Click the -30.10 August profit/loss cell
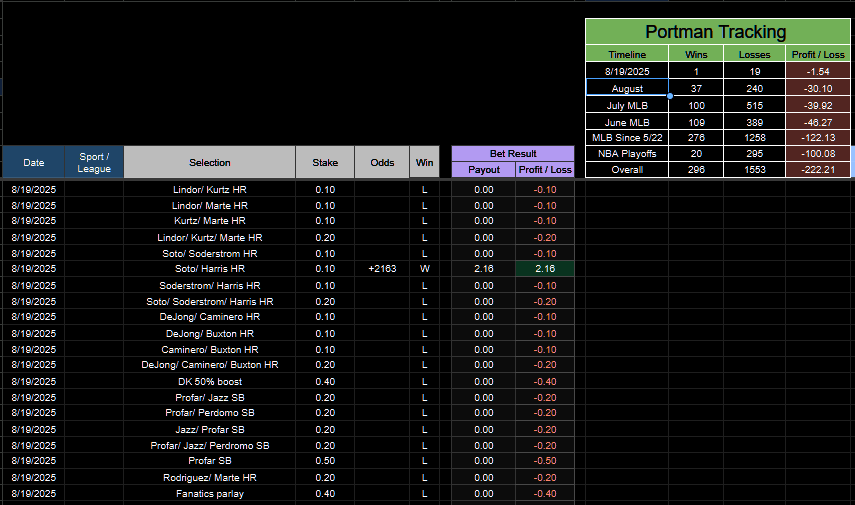 818,88
